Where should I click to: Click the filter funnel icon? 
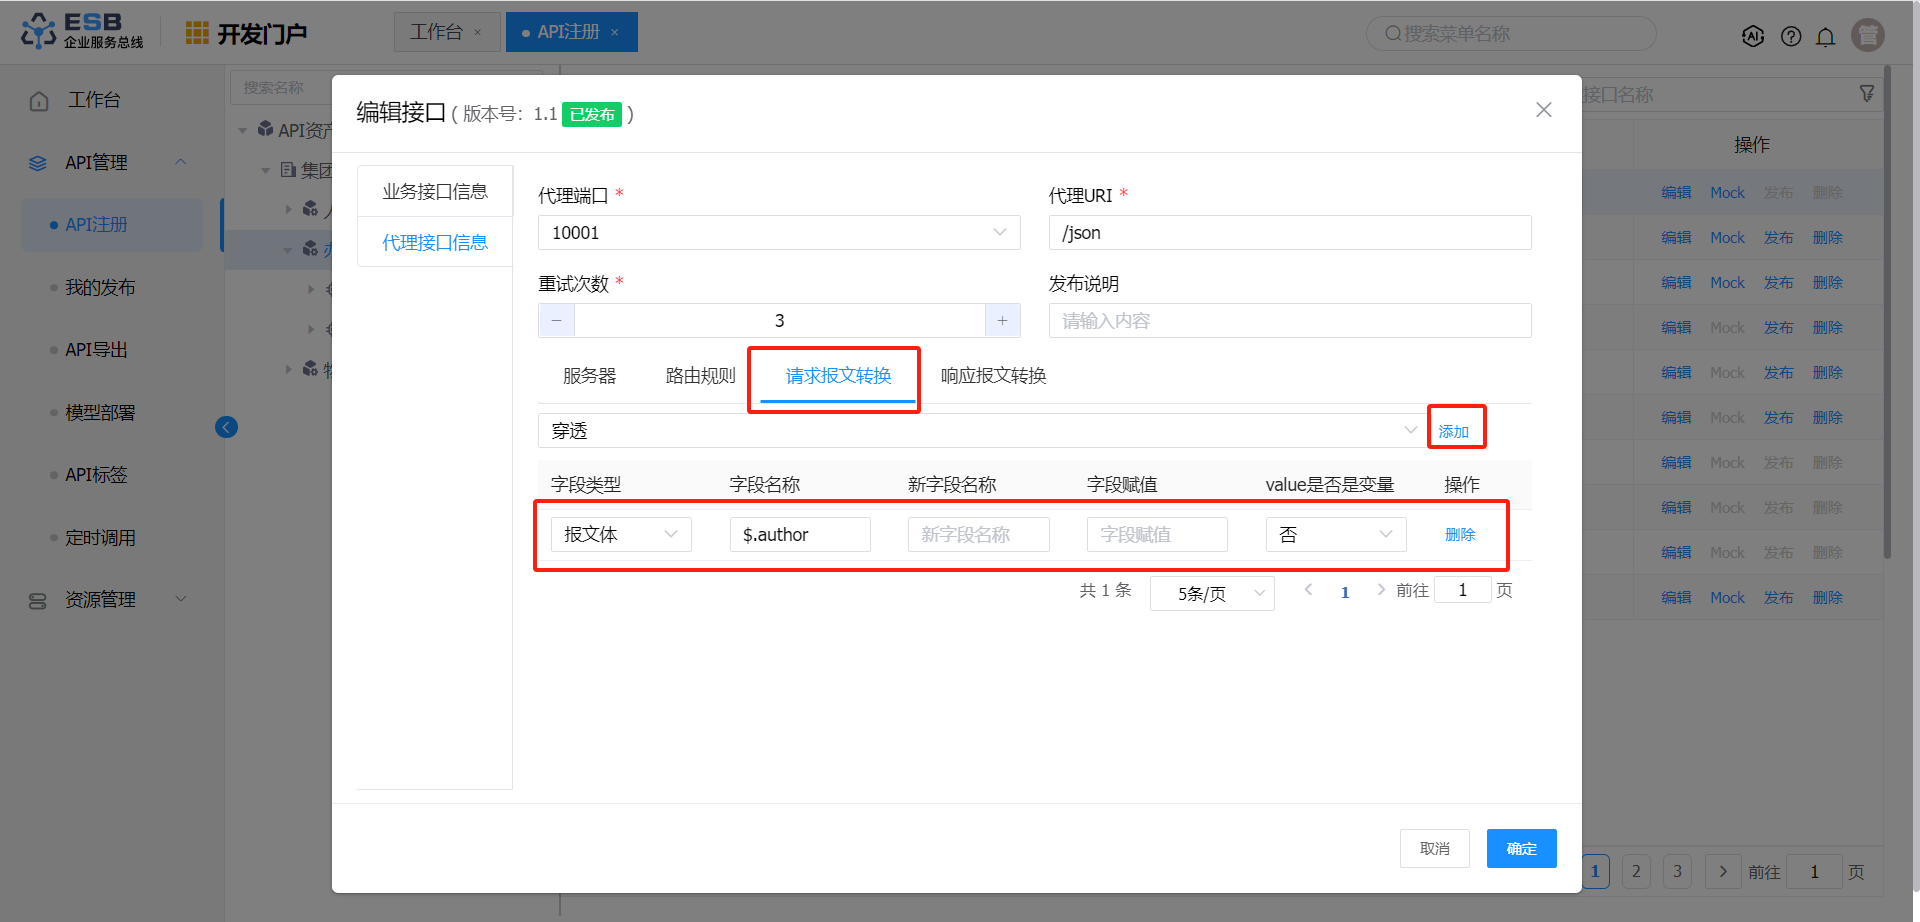point(1866,93)
